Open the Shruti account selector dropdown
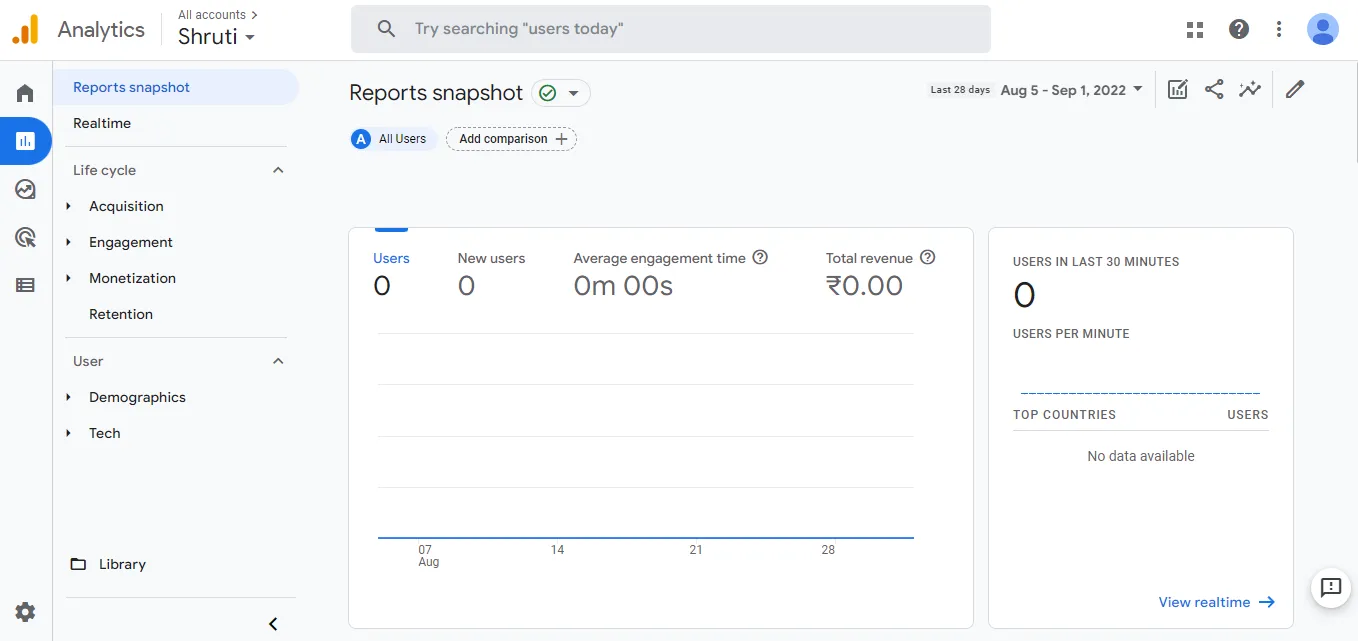Screen dimensions: 1358x641 tap(216, 37)
